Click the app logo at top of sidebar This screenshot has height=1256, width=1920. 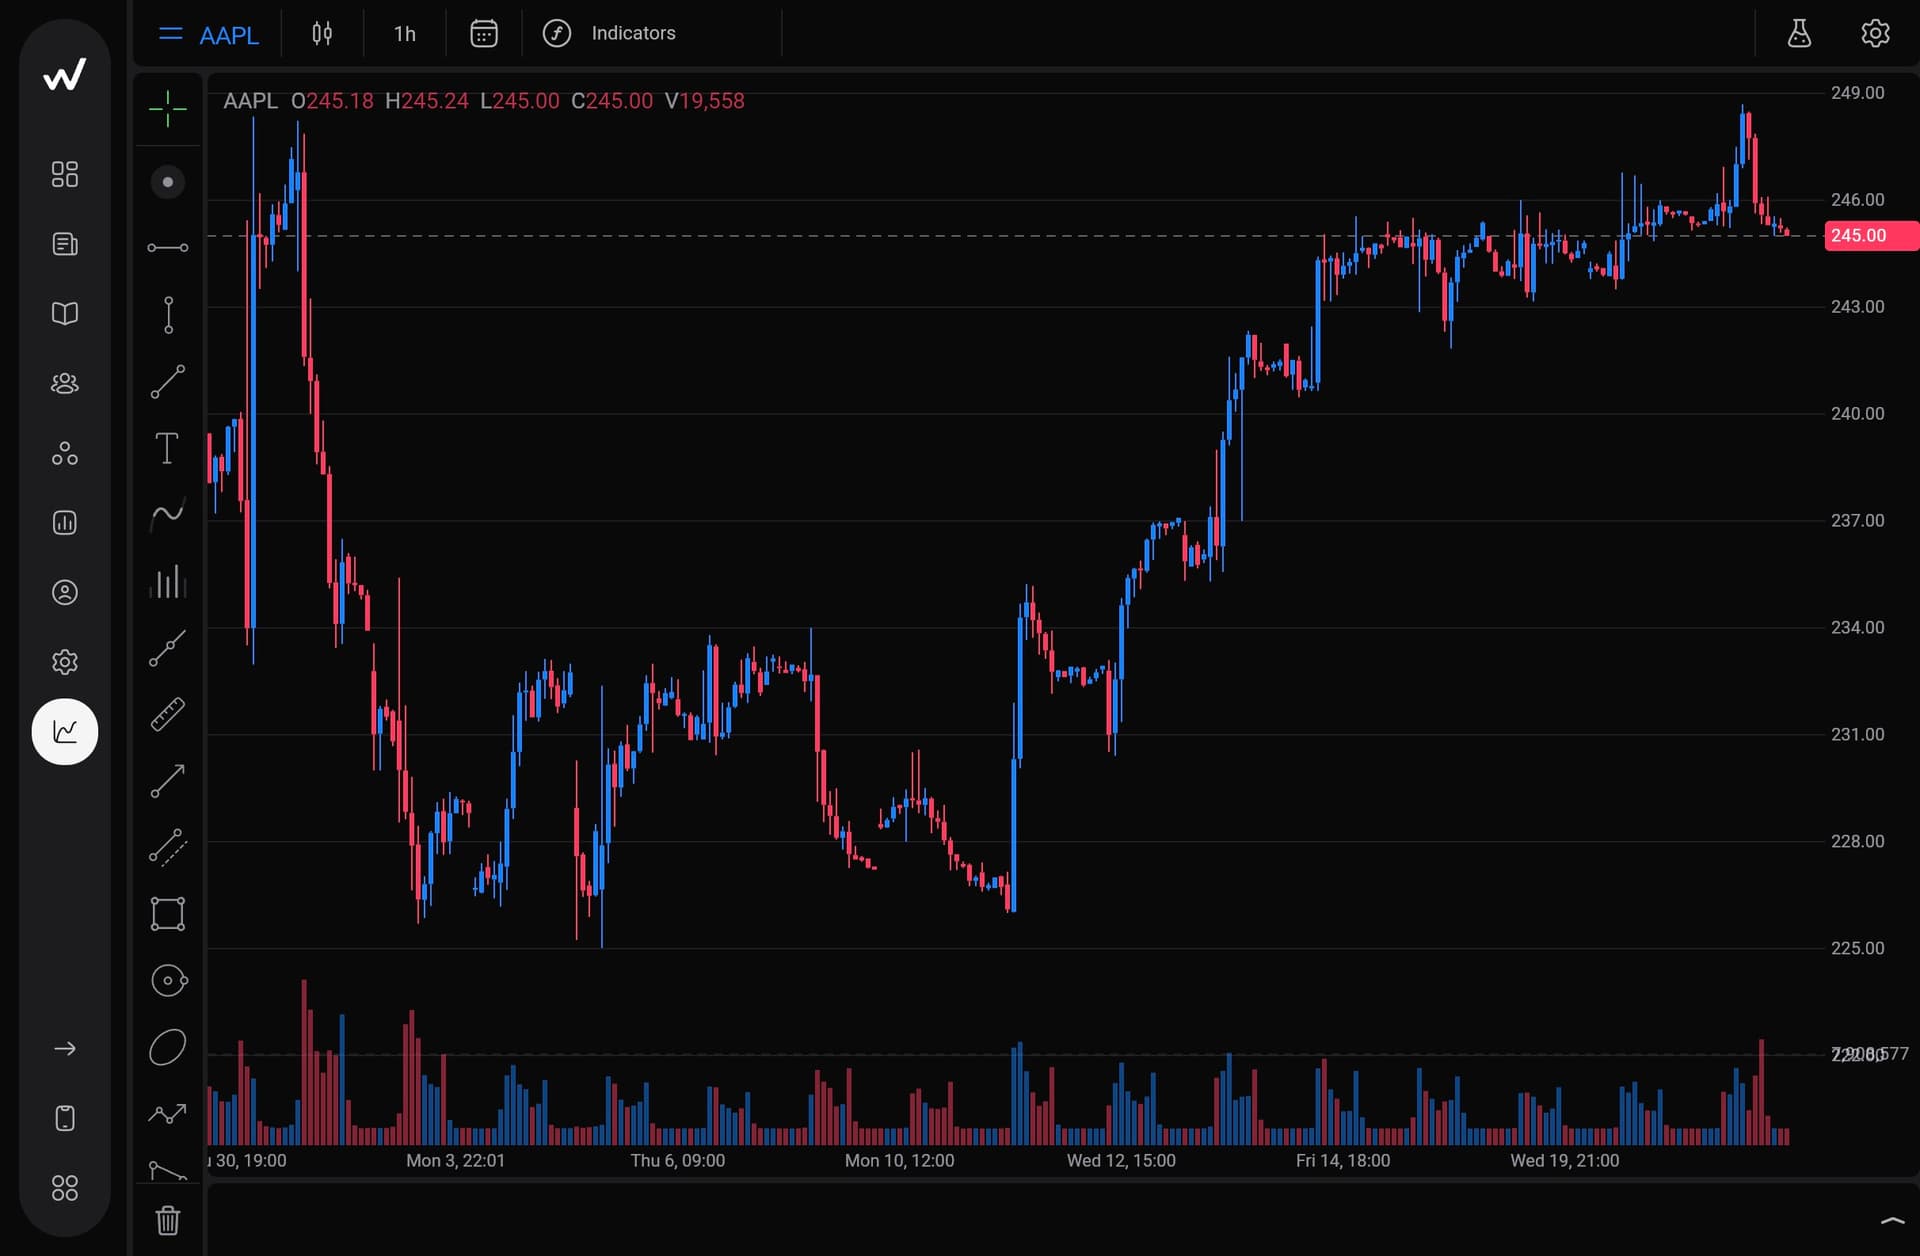click(65, 75)
